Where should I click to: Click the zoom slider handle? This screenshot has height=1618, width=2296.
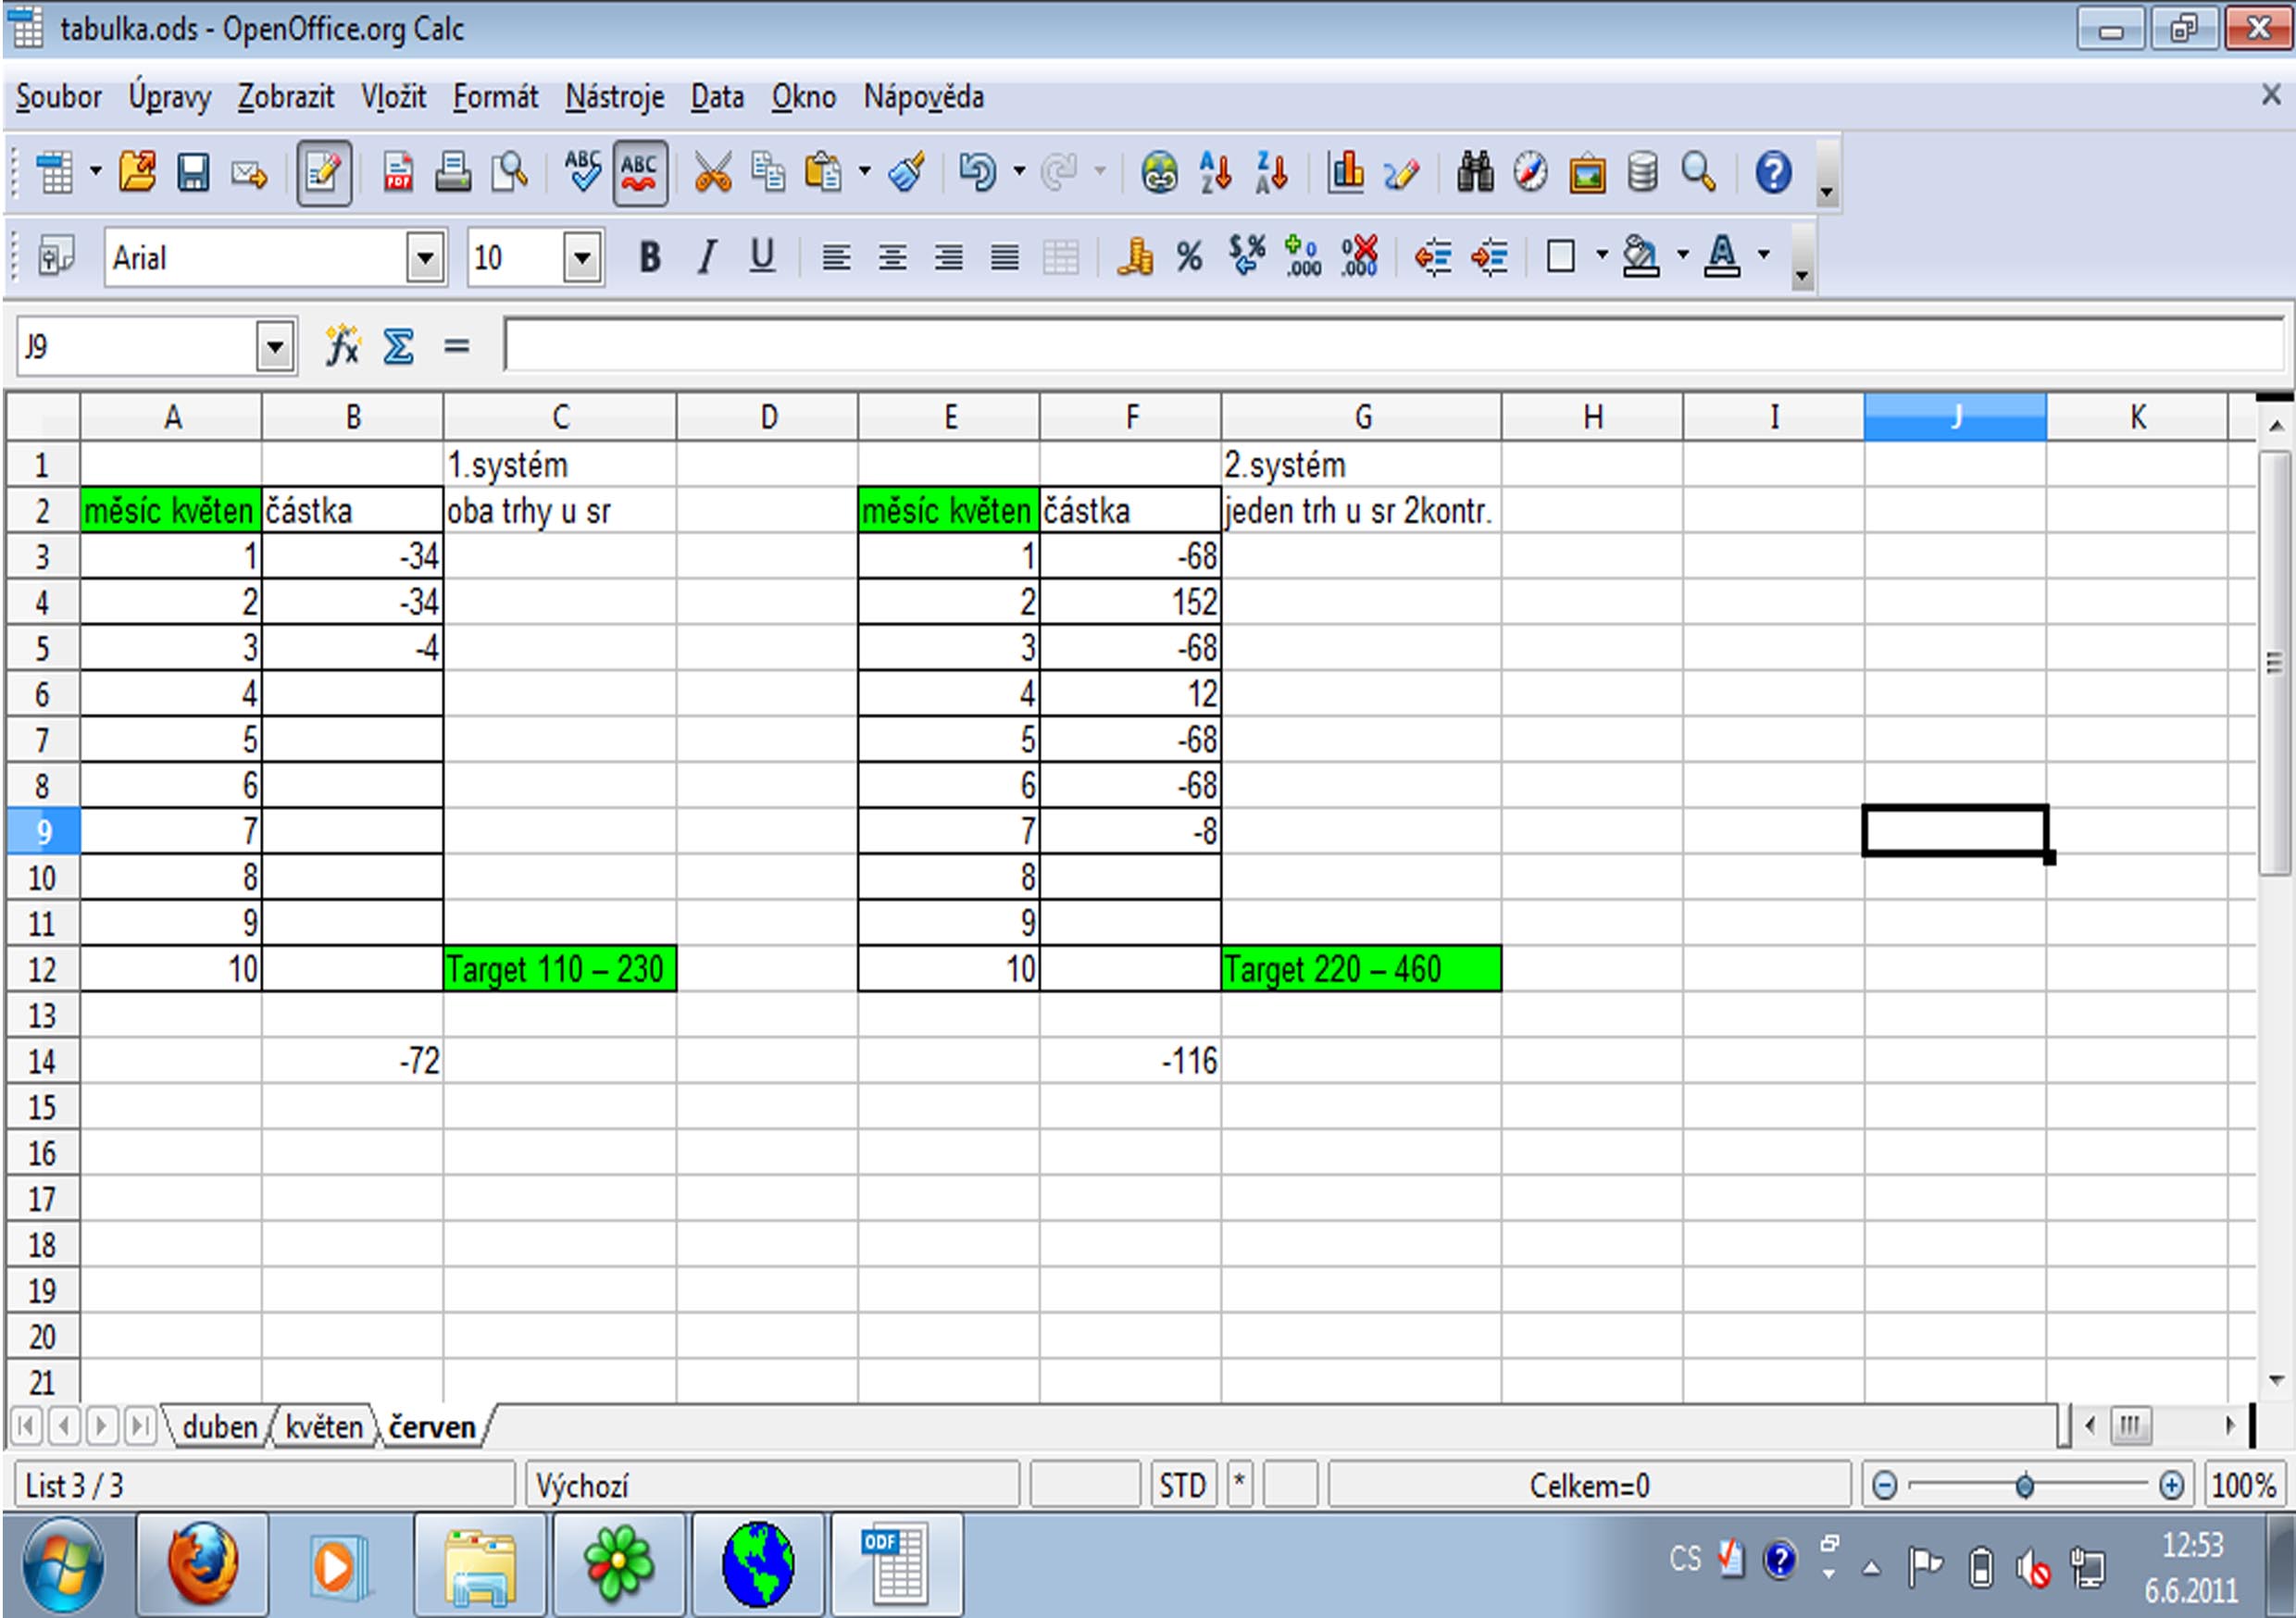coord(2025,1486)
